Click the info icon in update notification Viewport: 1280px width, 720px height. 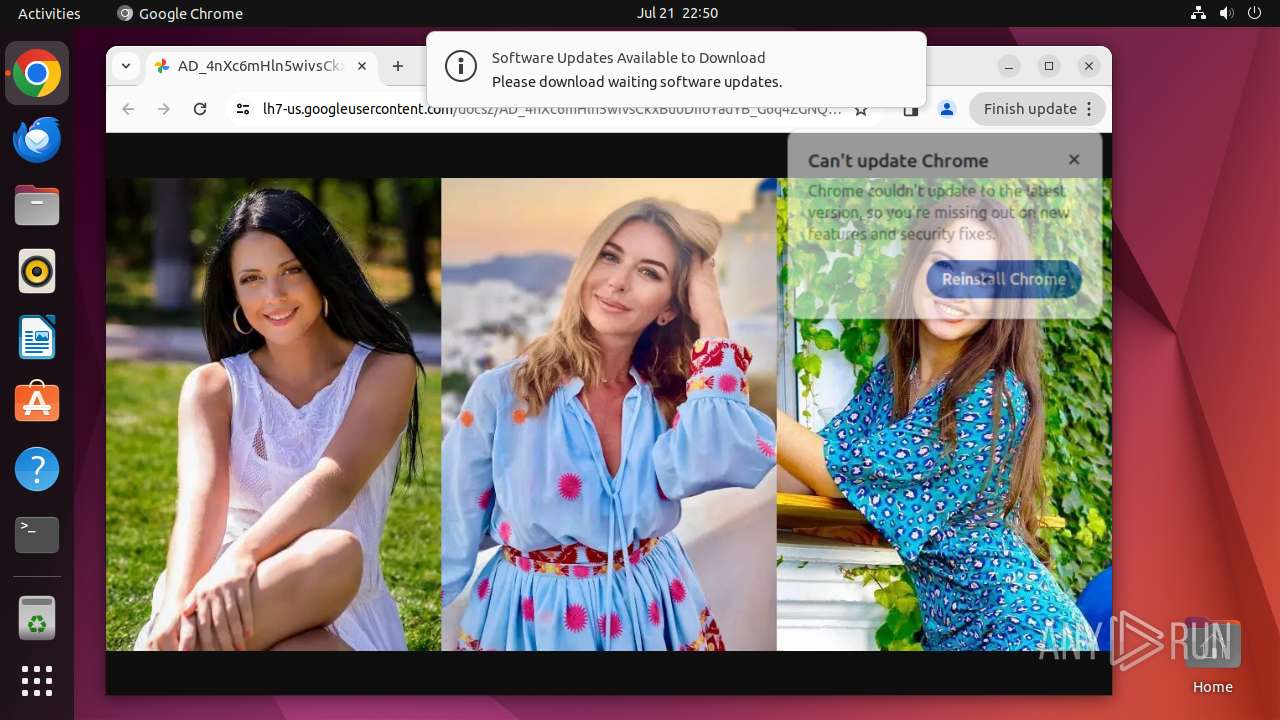click(x=460, y=68)
